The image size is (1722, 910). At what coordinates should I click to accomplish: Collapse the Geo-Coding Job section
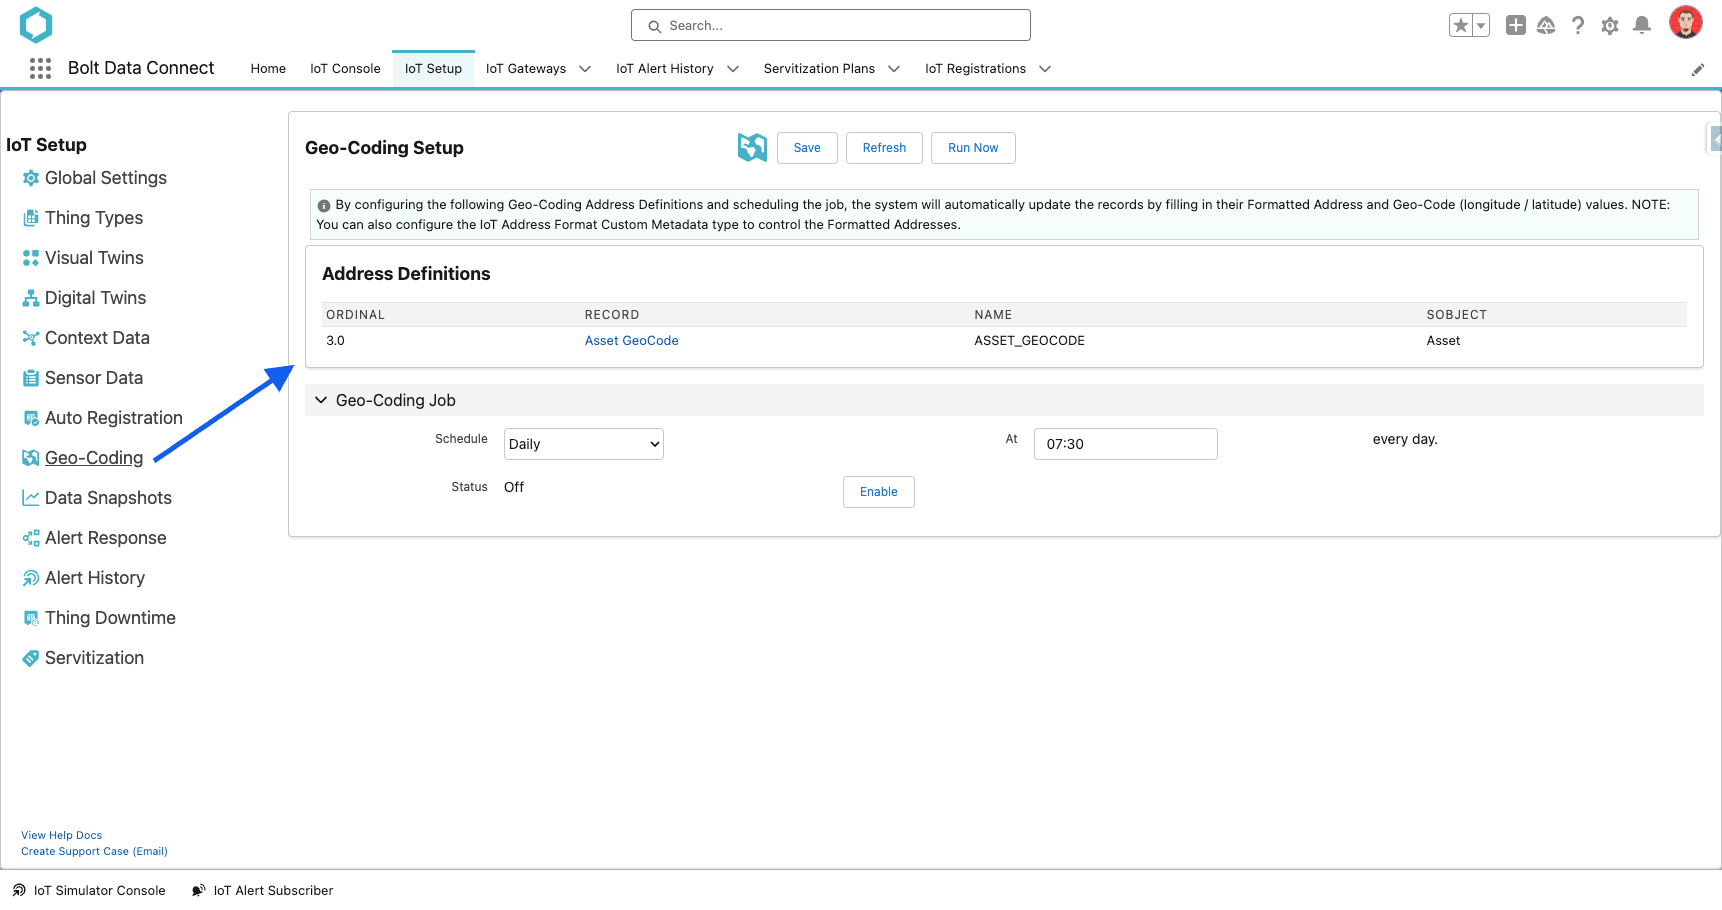[x=321, y=400]
